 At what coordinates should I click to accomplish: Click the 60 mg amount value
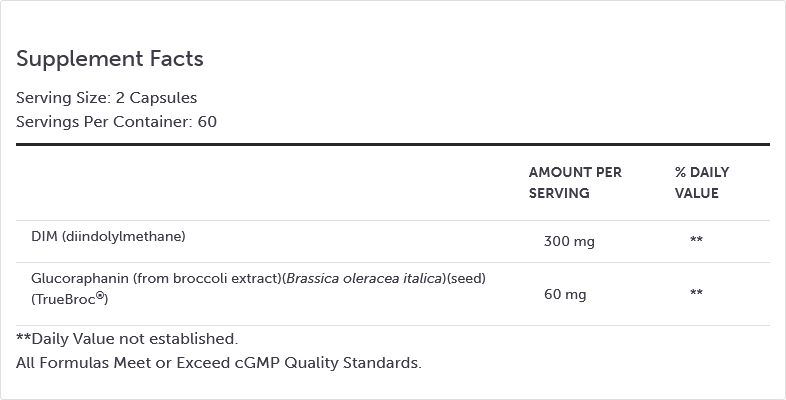click(565, 294)
